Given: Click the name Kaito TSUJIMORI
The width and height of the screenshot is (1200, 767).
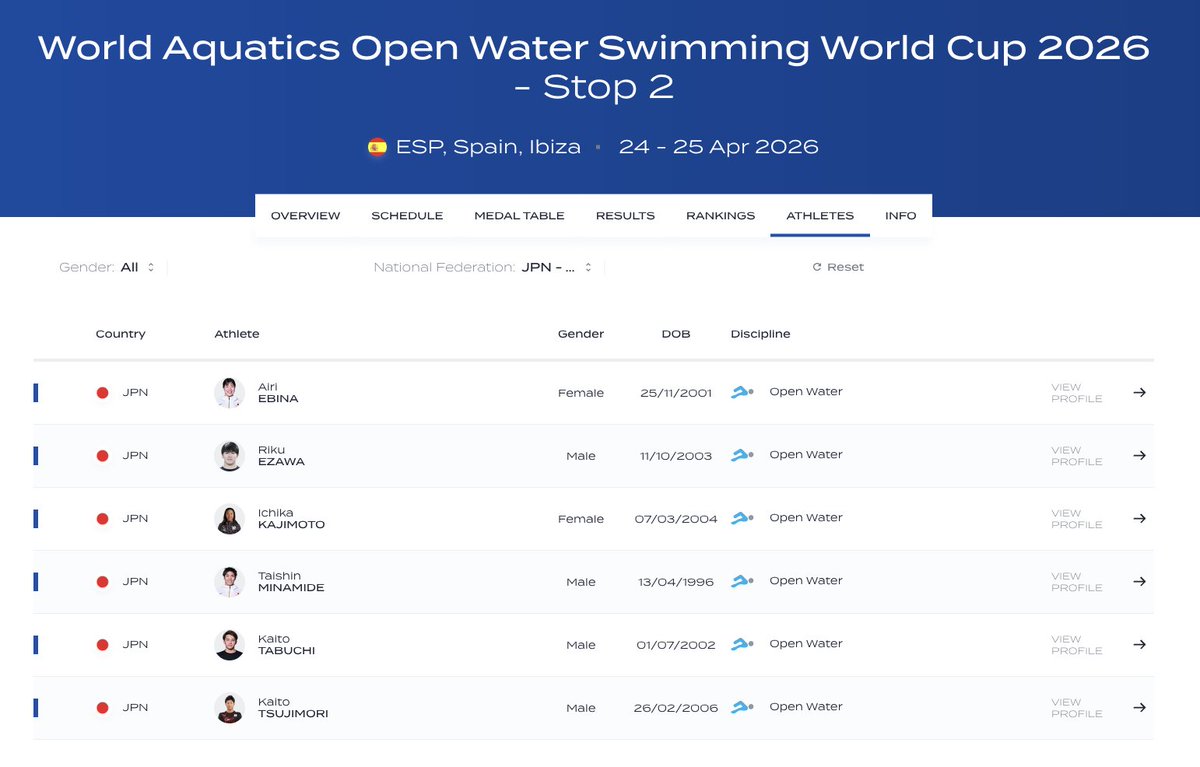Looking at the screenshot, I should coord(293,708).
